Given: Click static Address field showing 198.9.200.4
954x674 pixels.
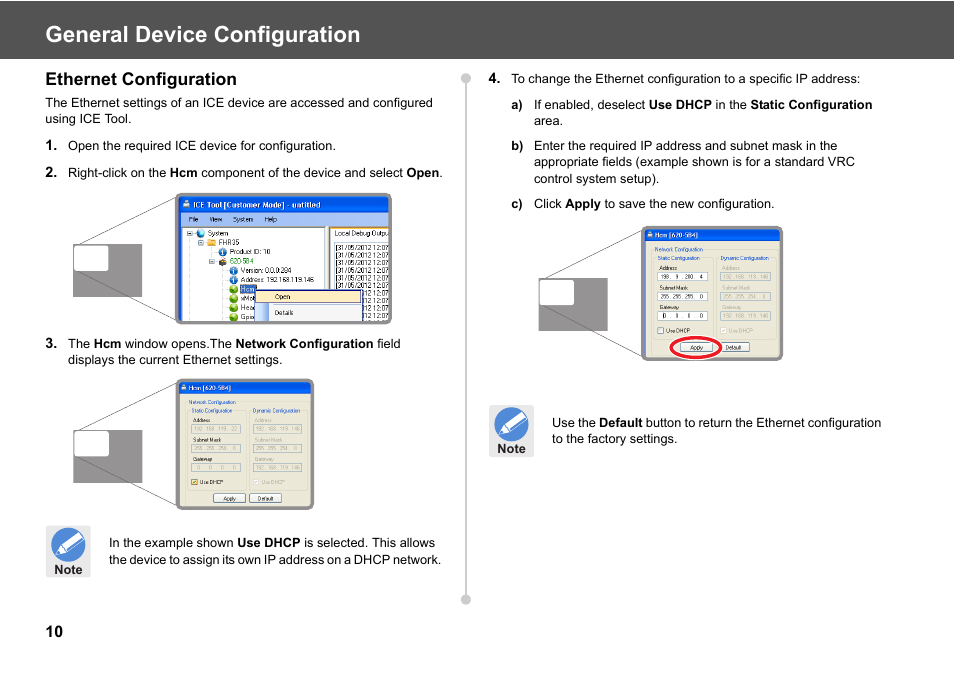Looking at the screenshot, I should (683, 276).
